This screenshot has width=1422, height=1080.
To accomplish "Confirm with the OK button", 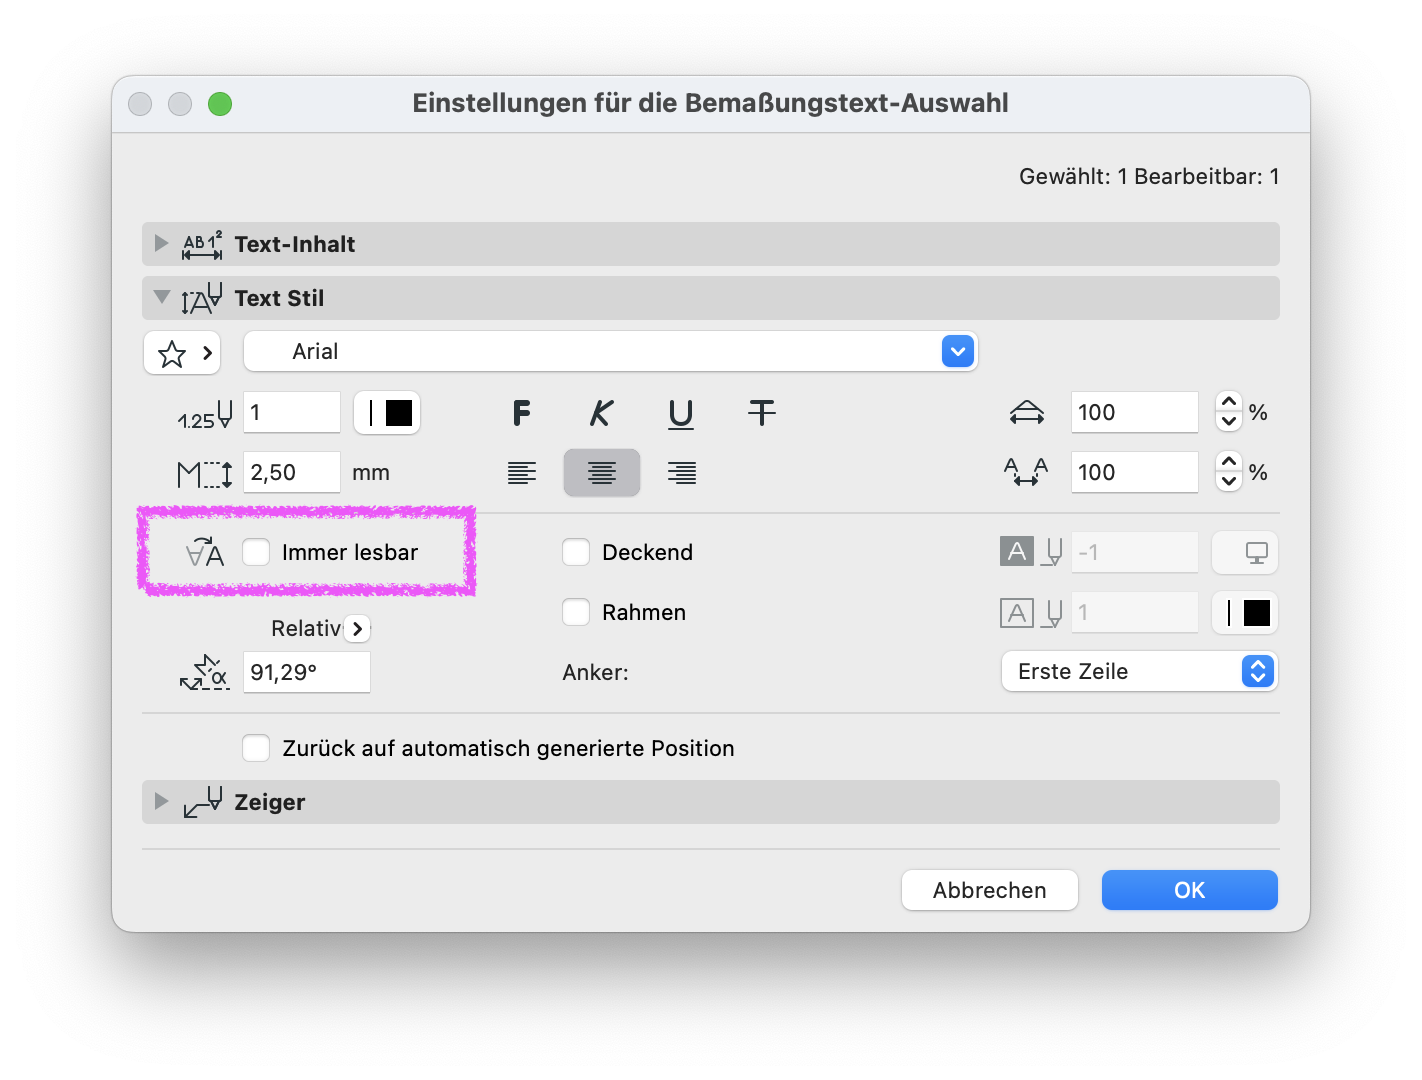I will (x=1190, y=890).
